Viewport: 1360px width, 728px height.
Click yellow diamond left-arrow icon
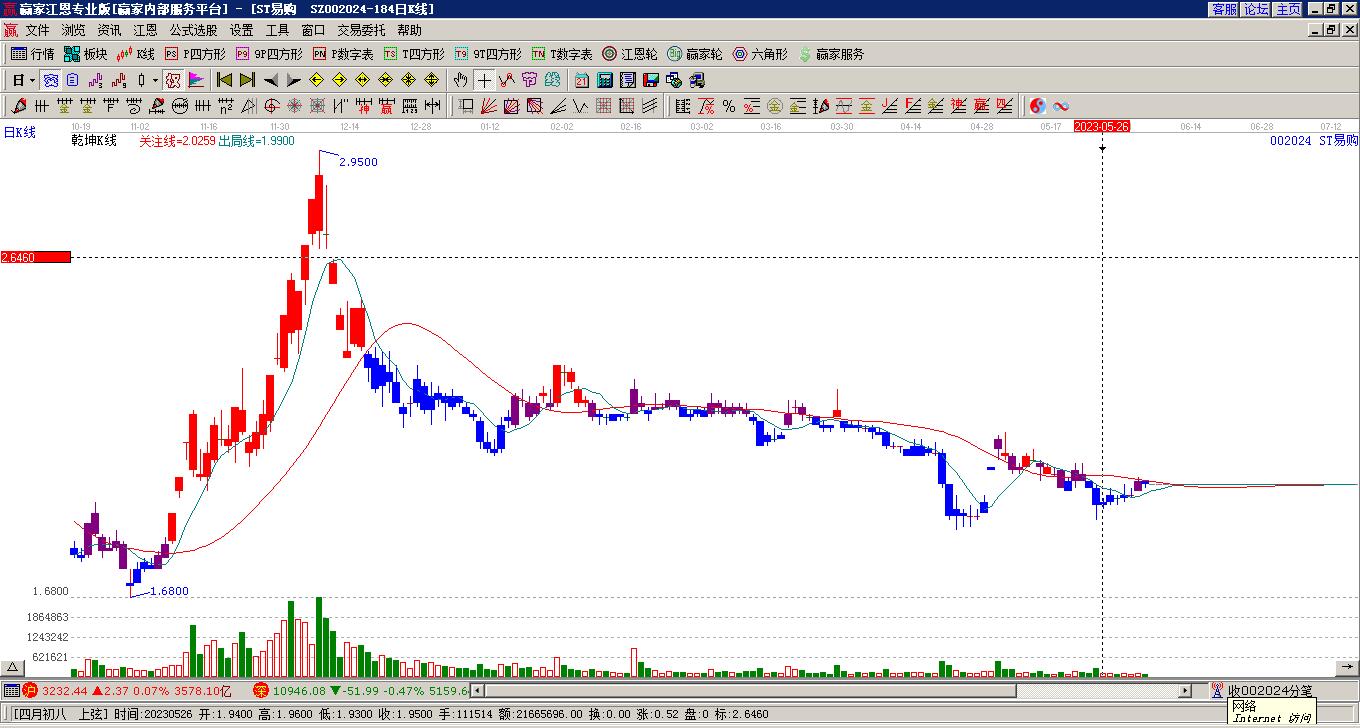tap(317, 80)
